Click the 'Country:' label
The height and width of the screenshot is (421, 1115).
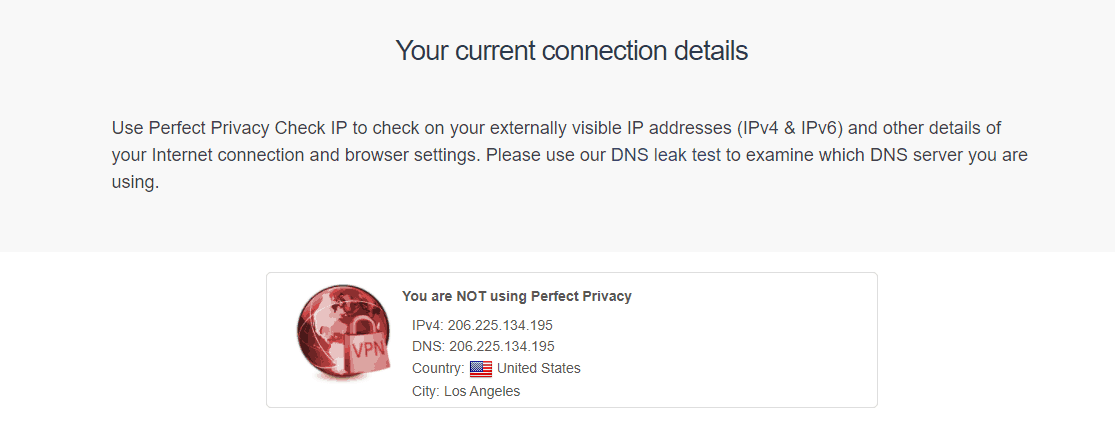pyautogui.click(x=438, y=368)
